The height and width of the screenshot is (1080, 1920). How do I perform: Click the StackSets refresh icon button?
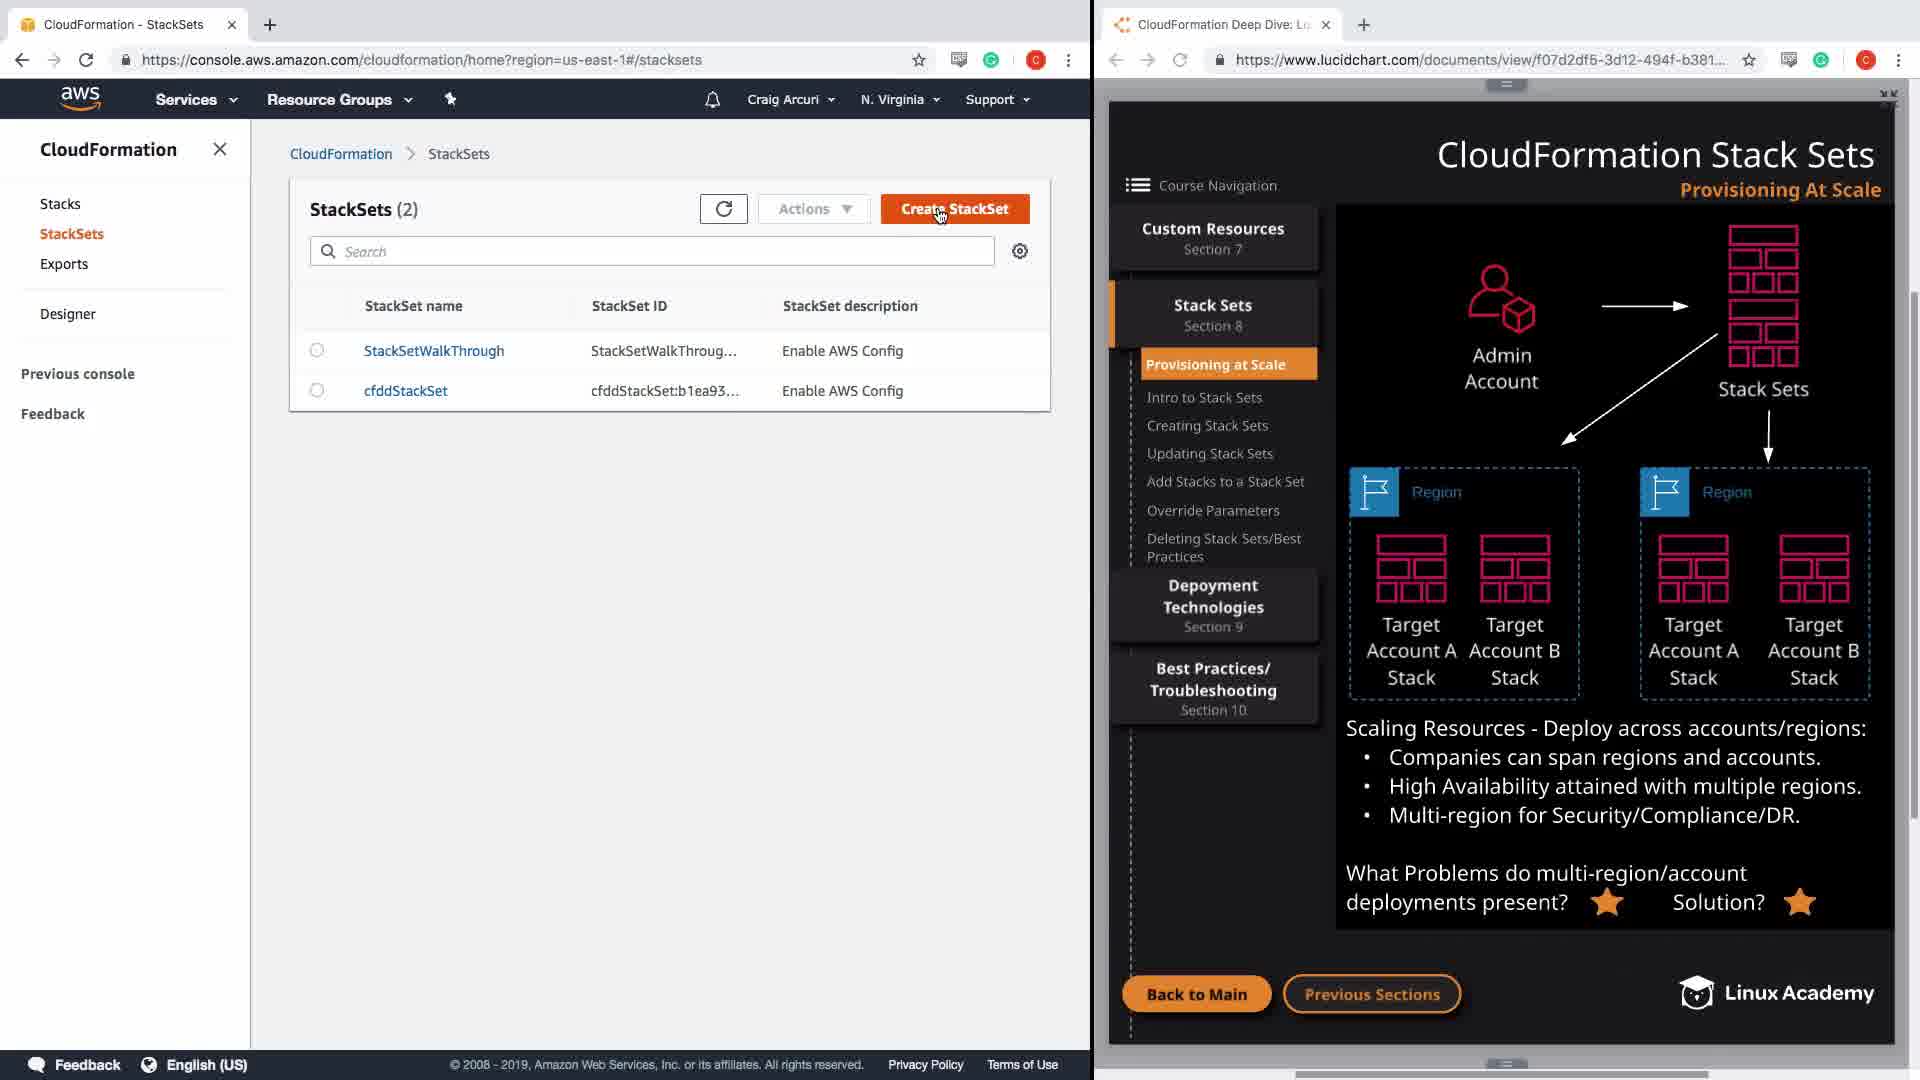click(x=723, y=209)
